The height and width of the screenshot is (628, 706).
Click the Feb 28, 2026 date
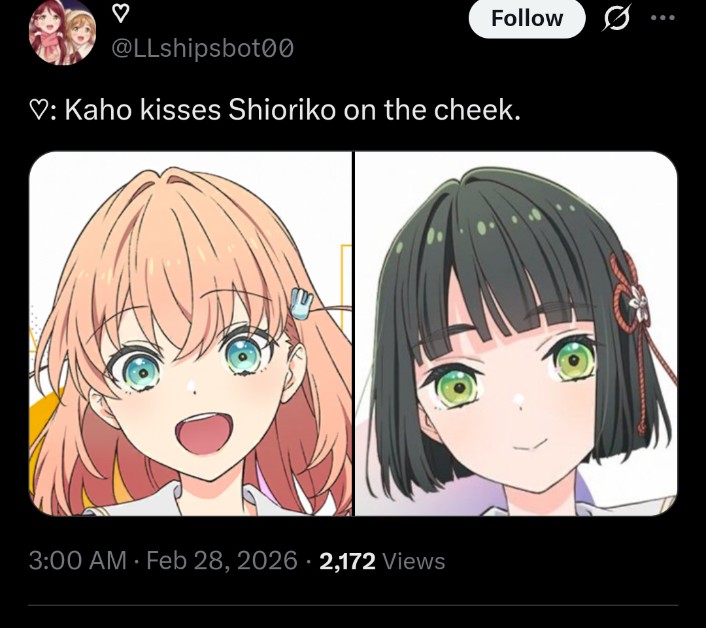[222, 561]
